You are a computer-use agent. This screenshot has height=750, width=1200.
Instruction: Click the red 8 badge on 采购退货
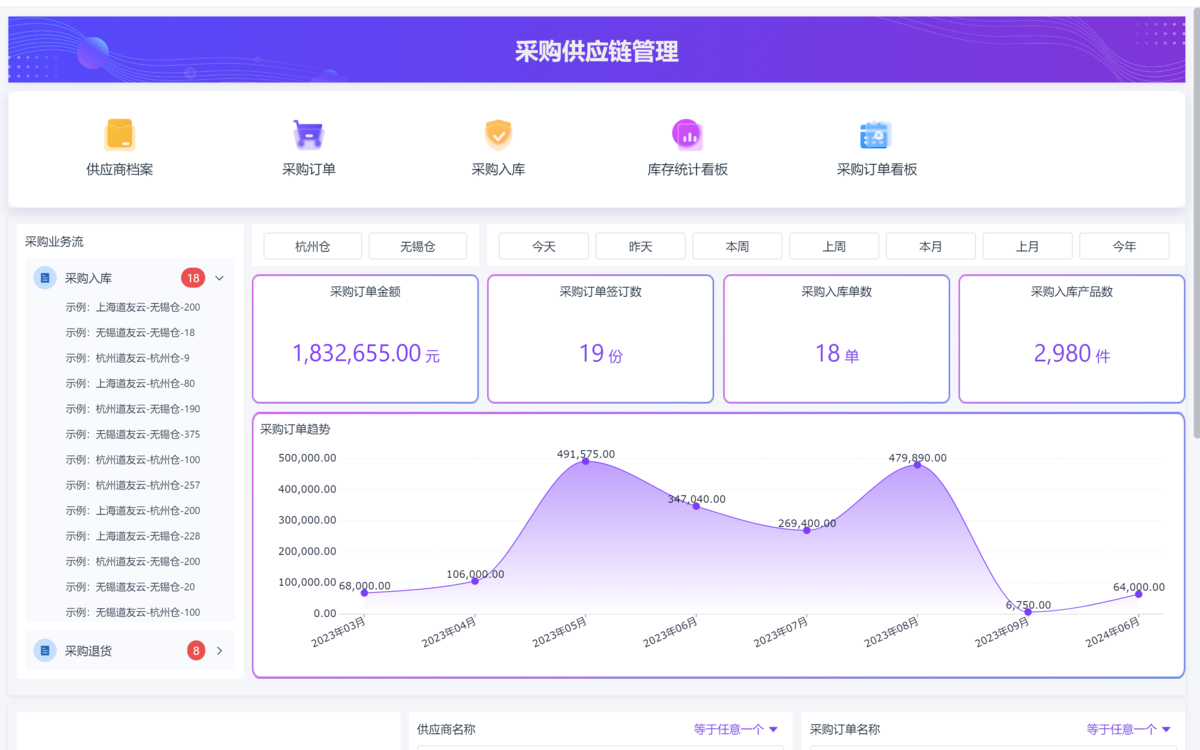click(x=196, y=651)
